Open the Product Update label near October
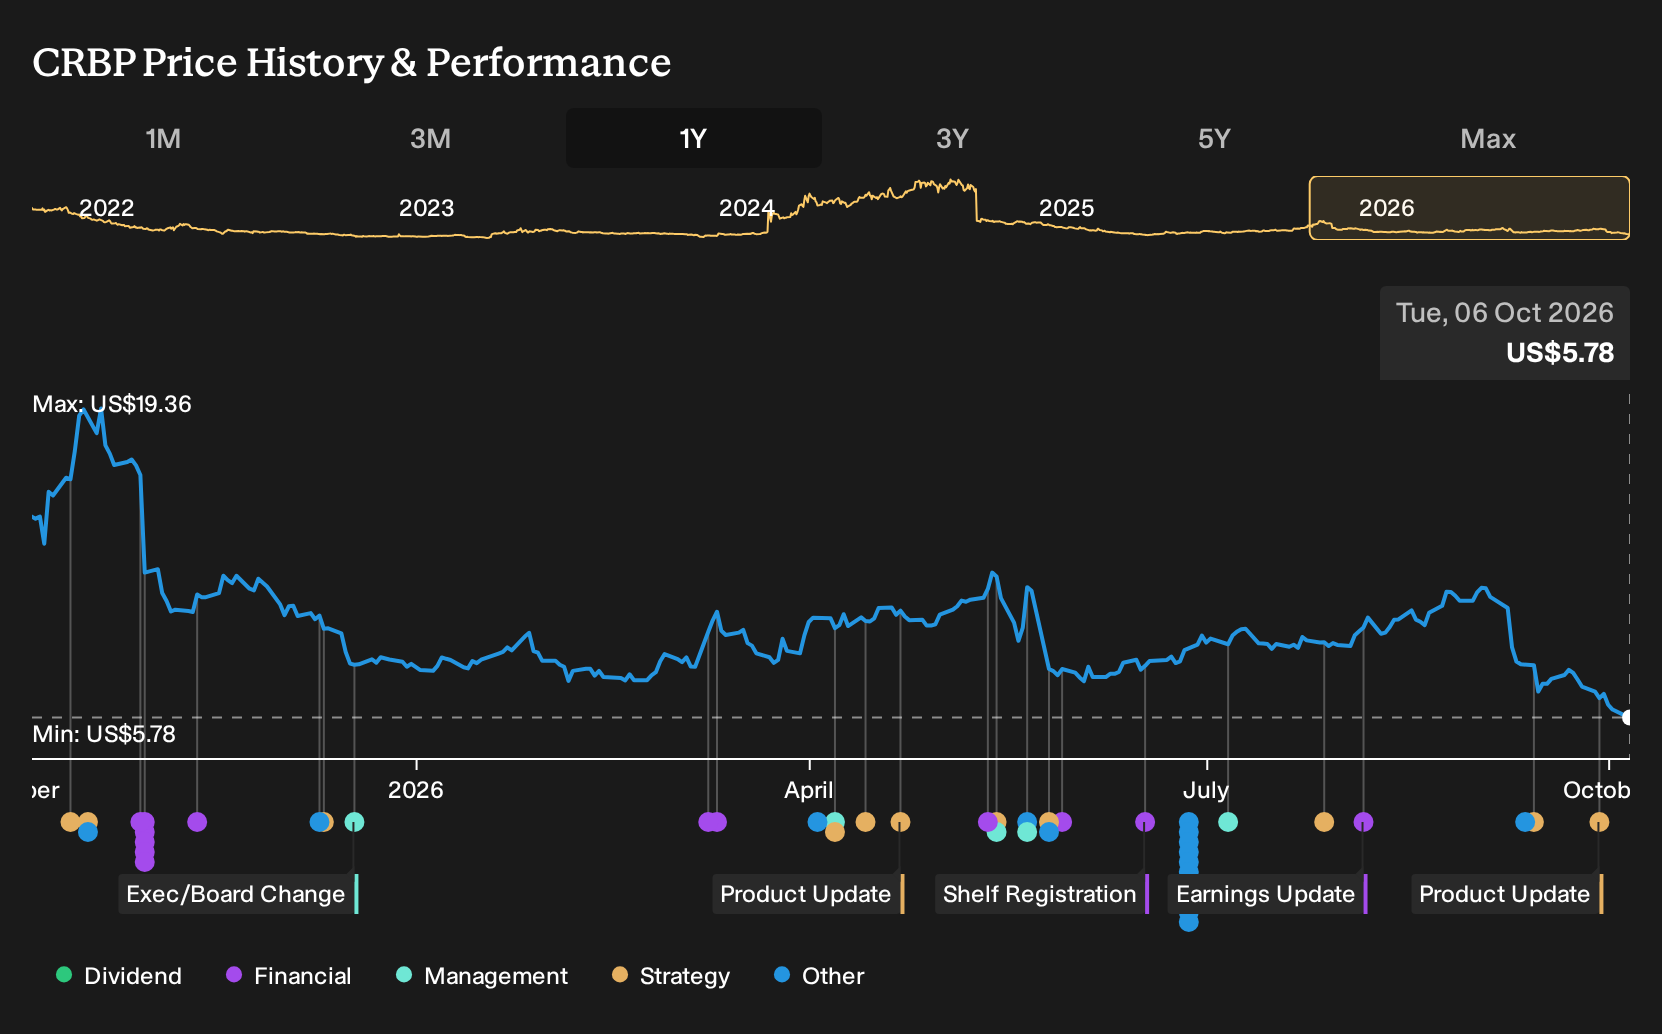Viewport: 1662px width, 1034px height. point(1507,894)
